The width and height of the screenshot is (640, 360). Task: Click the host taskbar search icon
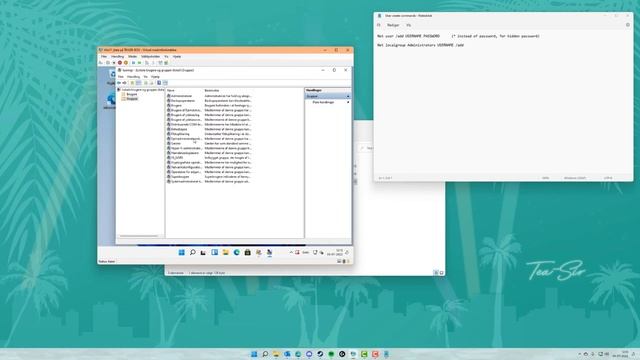point(265,354)
